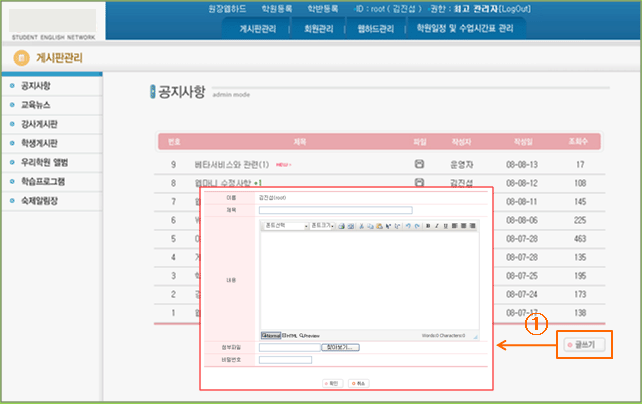Click the 취소 cancel button in the form
Image resolution: width=642 pixels, height=404 pixels.
[359, 383]
